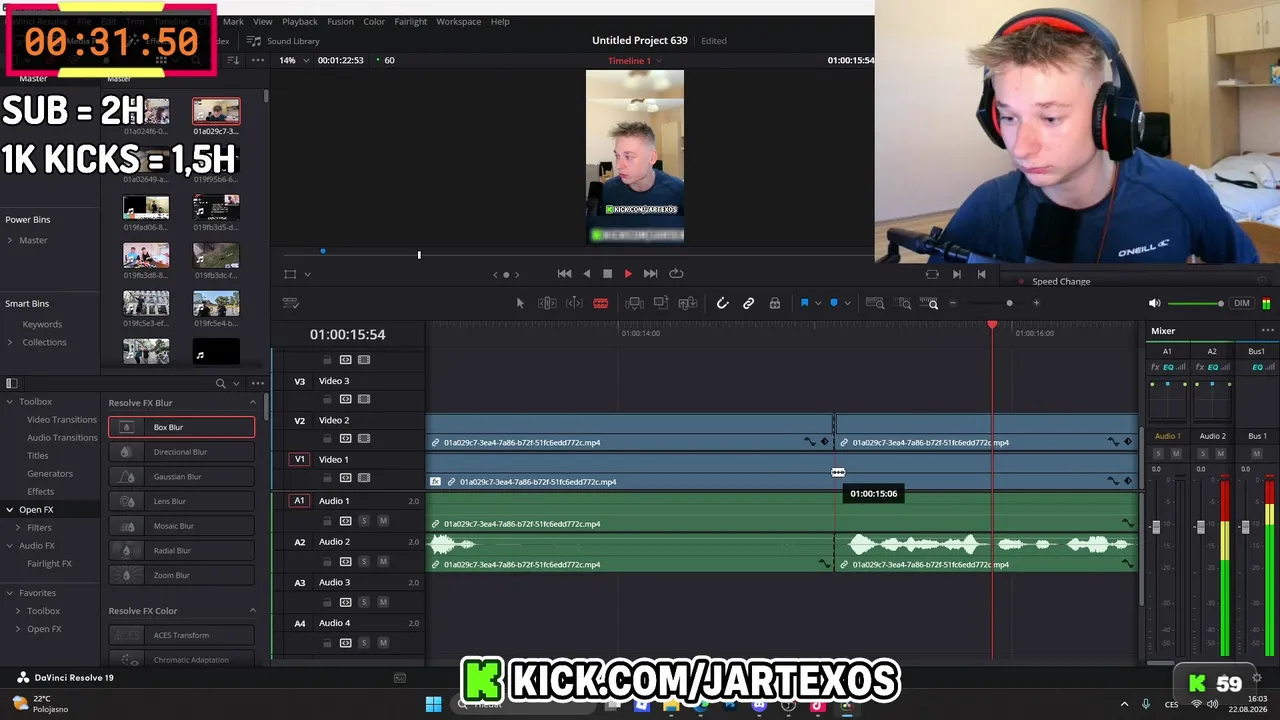This screenshot has width=1280, height=720.
Task: Expand the Filters tree item
Action: 18,527
